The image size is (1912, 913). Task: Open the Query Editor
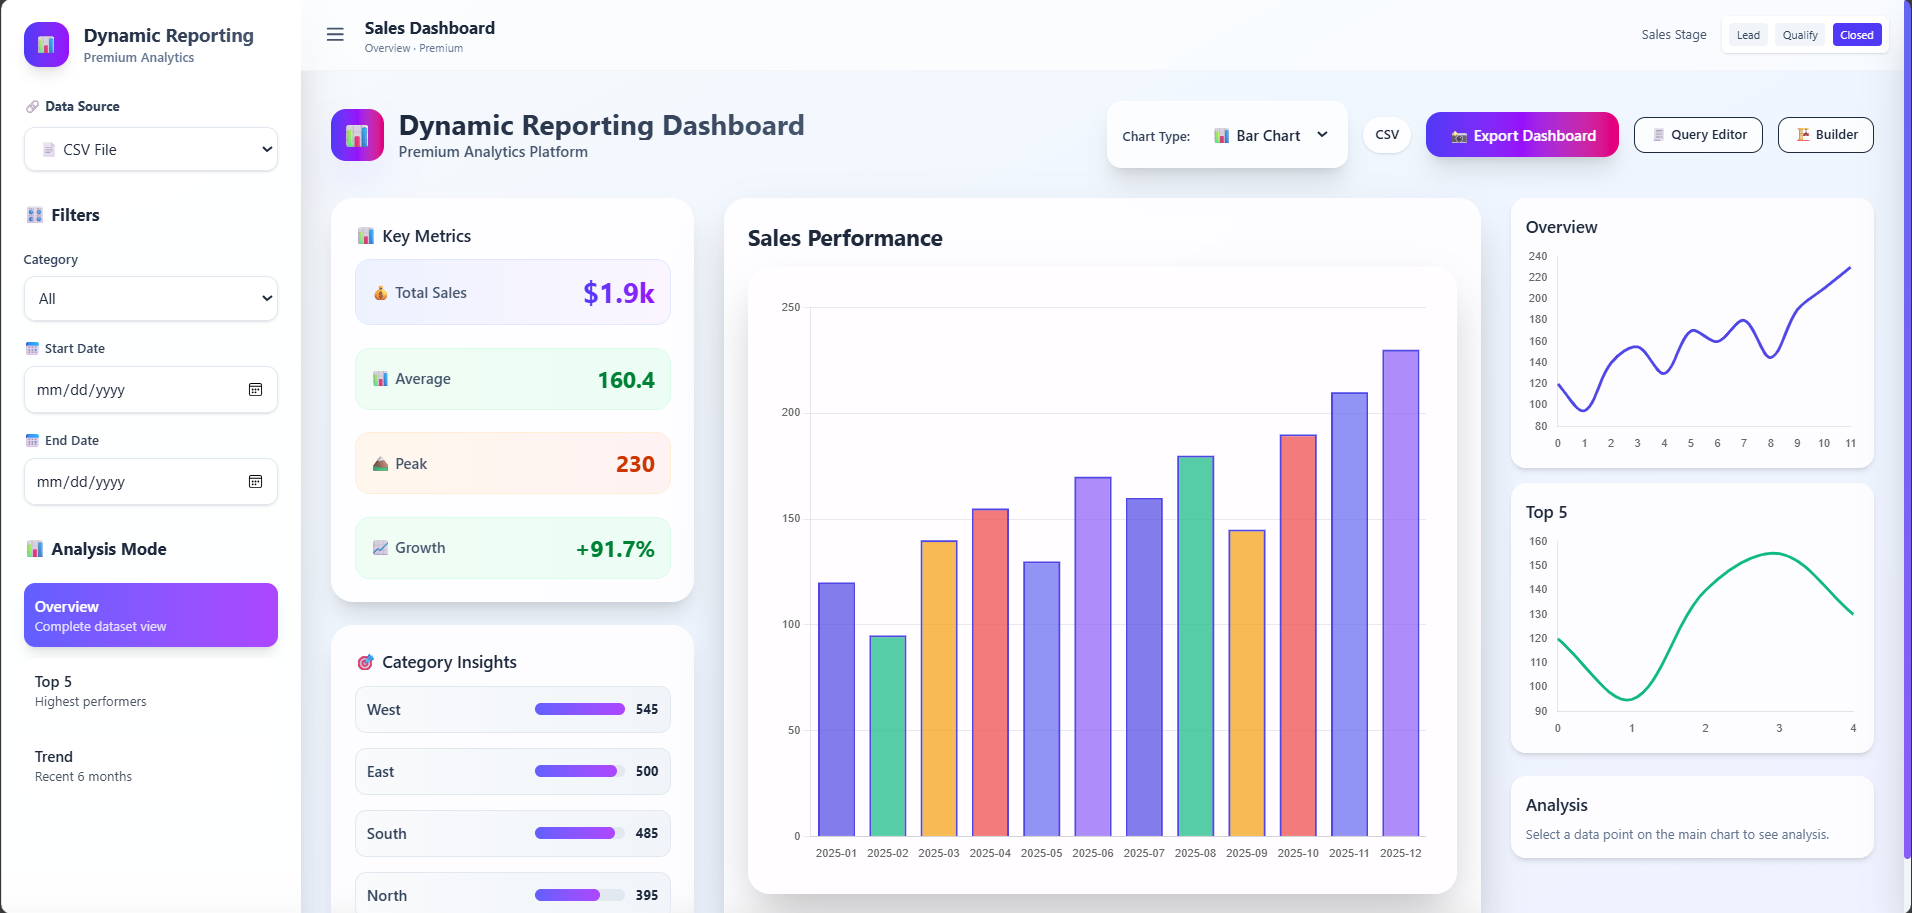[x=1698, y=135]
